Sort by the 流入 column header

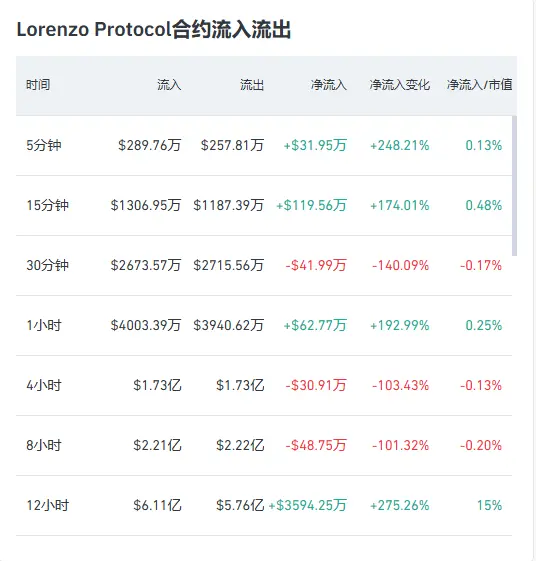169,85
